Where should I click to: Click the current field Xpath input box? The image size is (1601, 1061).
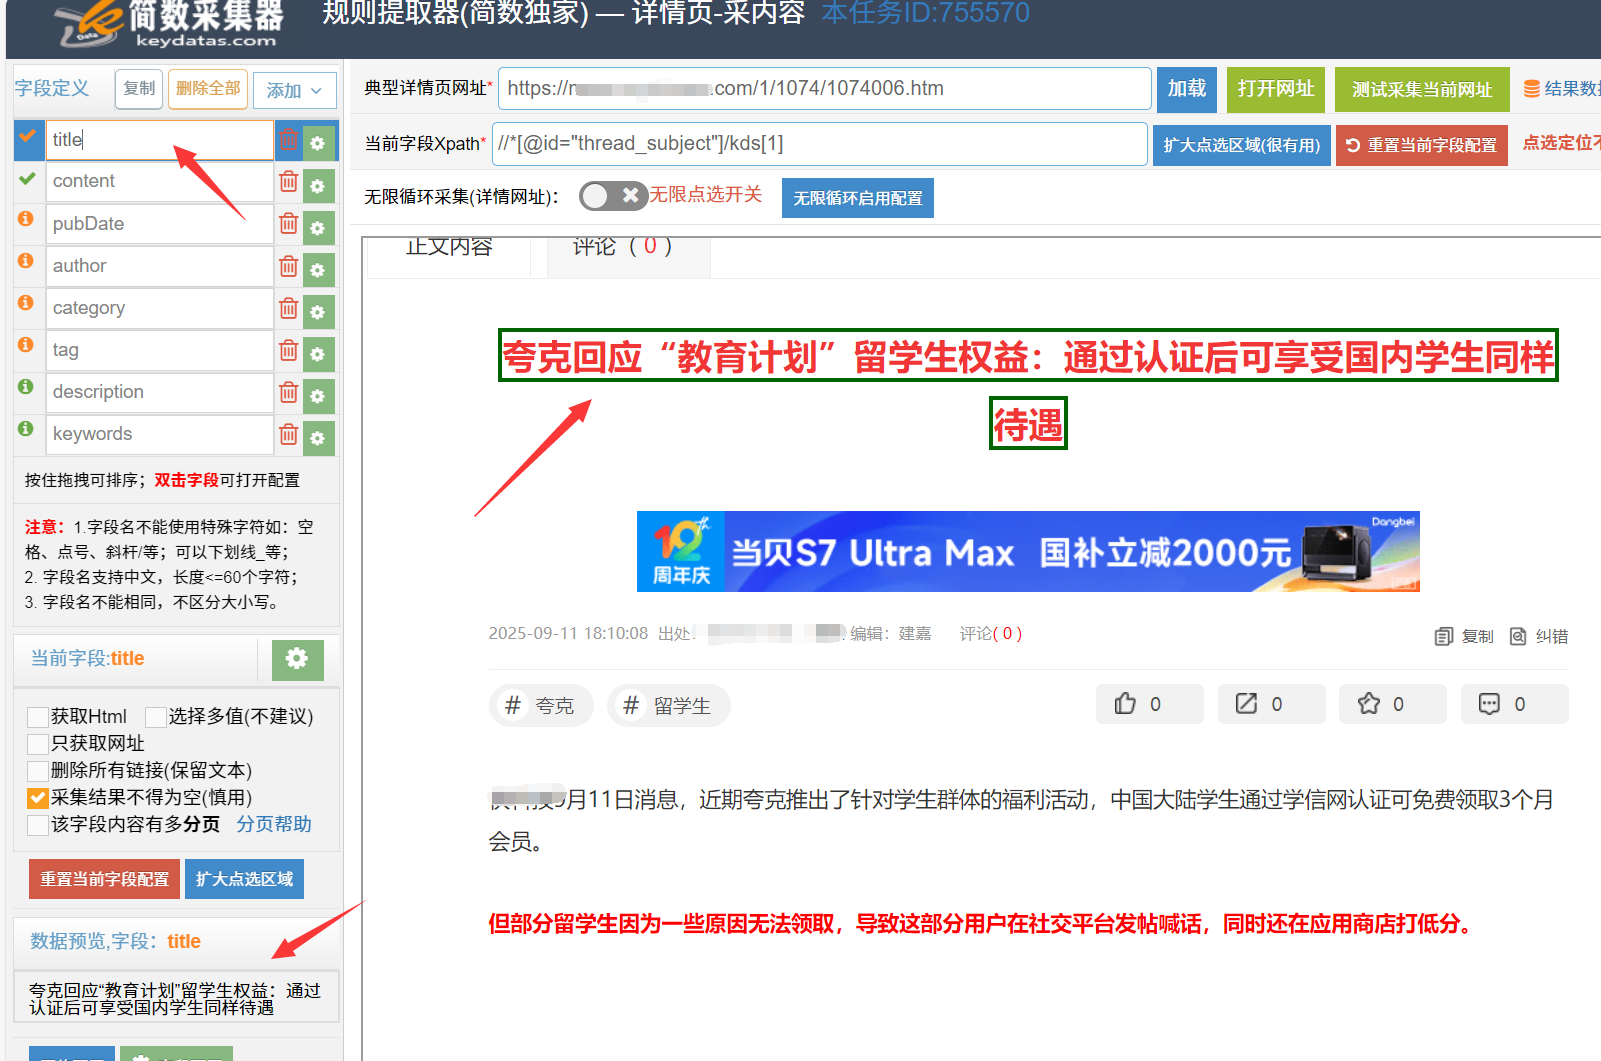[819, 144]
